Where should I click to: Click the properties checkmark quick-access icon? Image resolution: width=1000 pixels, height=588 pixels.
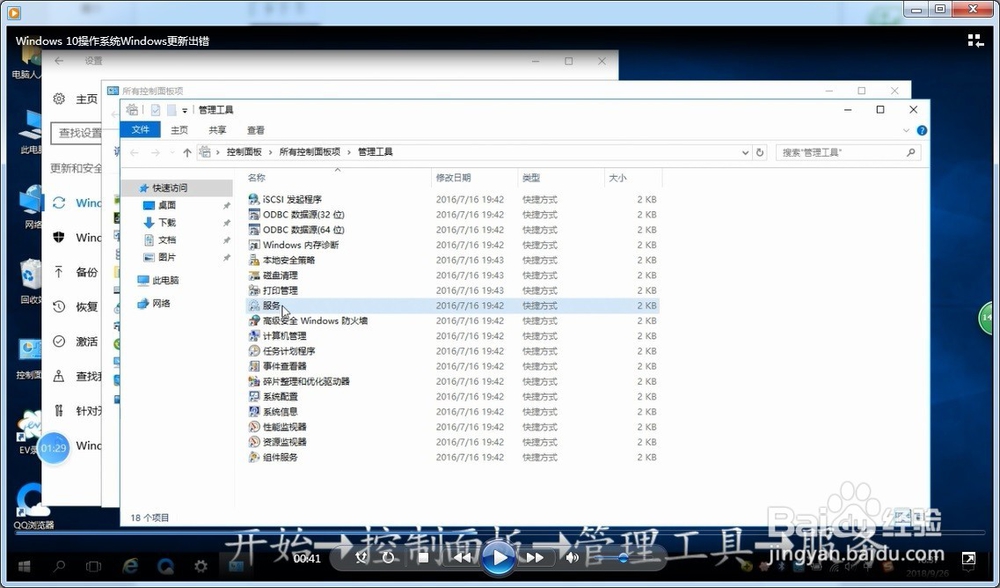(155, 110)
